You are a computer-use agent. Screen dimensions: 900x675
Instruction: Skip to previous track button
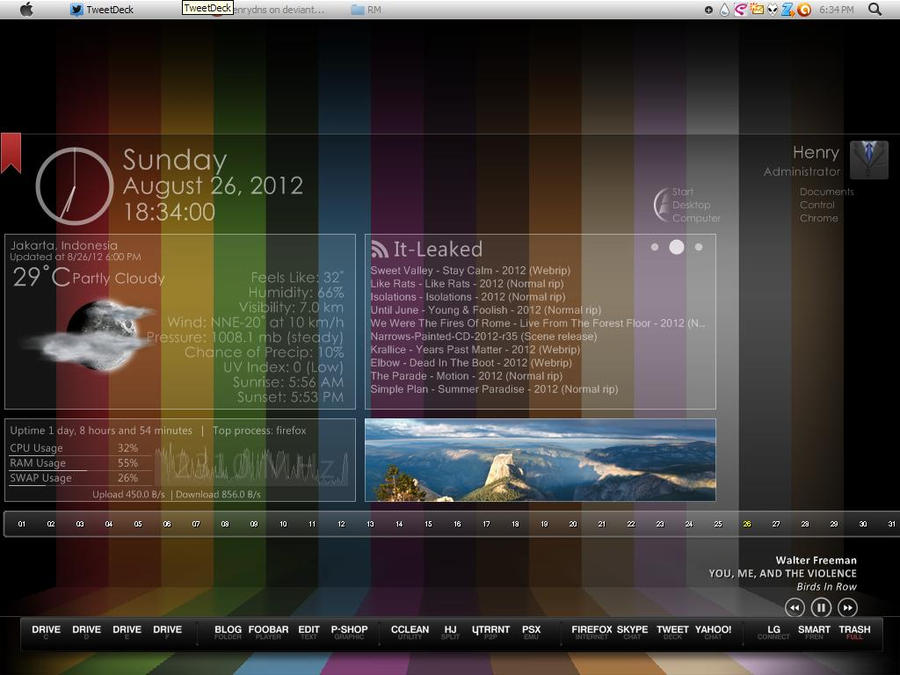click(794, 607)
